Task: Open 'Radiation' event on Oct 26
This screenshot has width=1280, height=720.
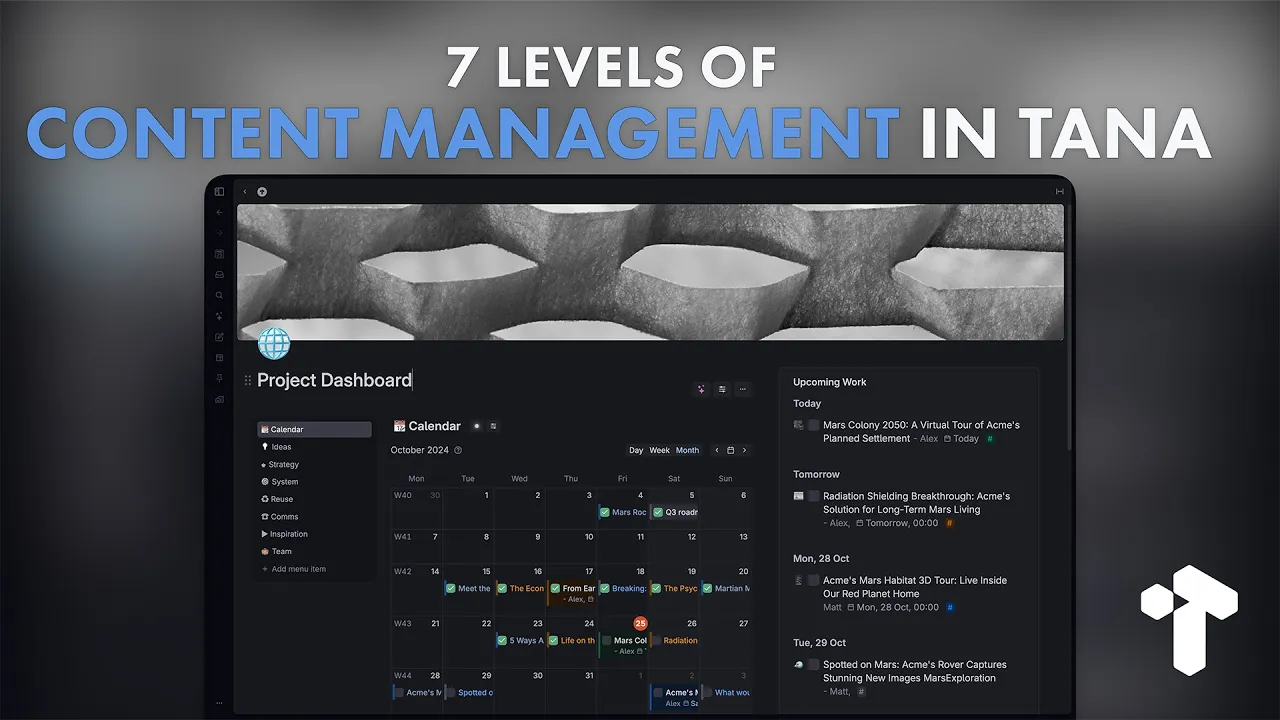Action: 674,640
